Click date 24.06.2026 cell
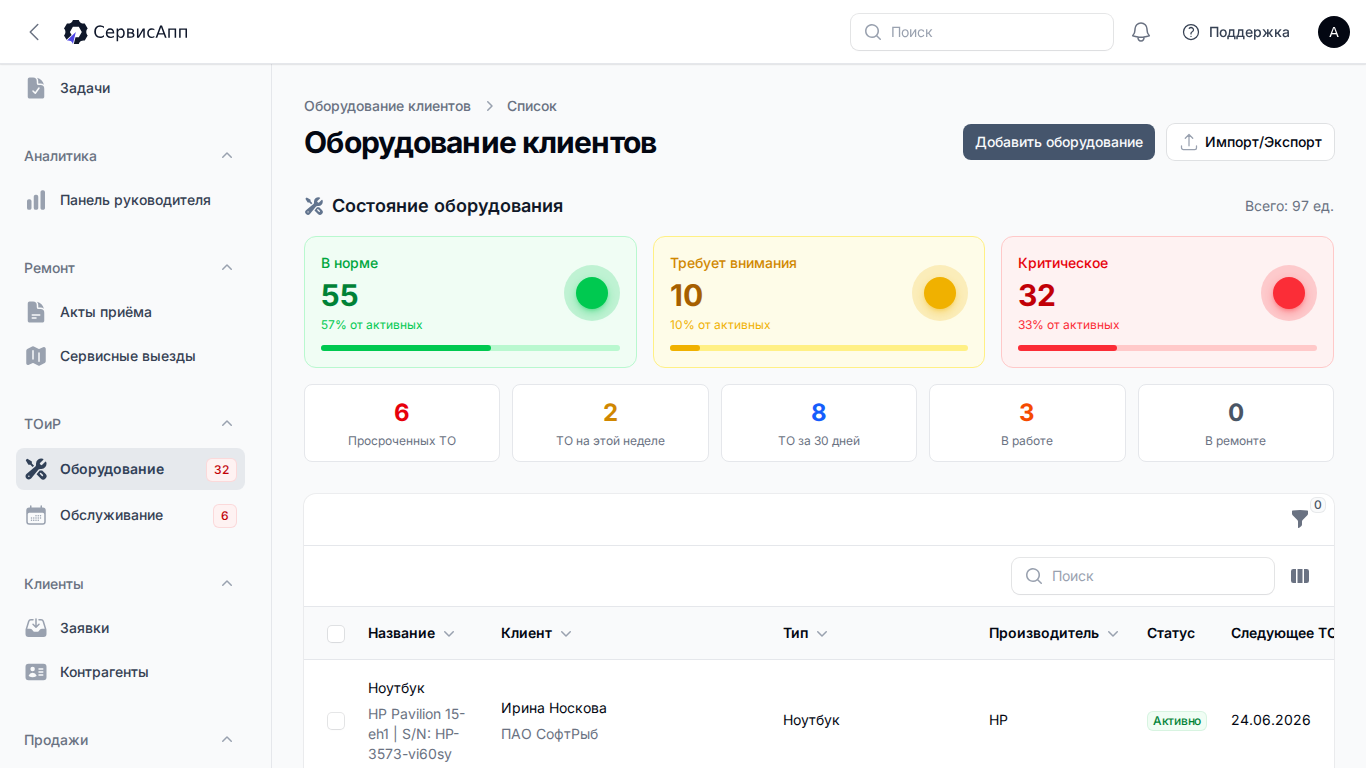Image resolution: width=1366 pixels, height=768 pixels. coord(1271,720)
